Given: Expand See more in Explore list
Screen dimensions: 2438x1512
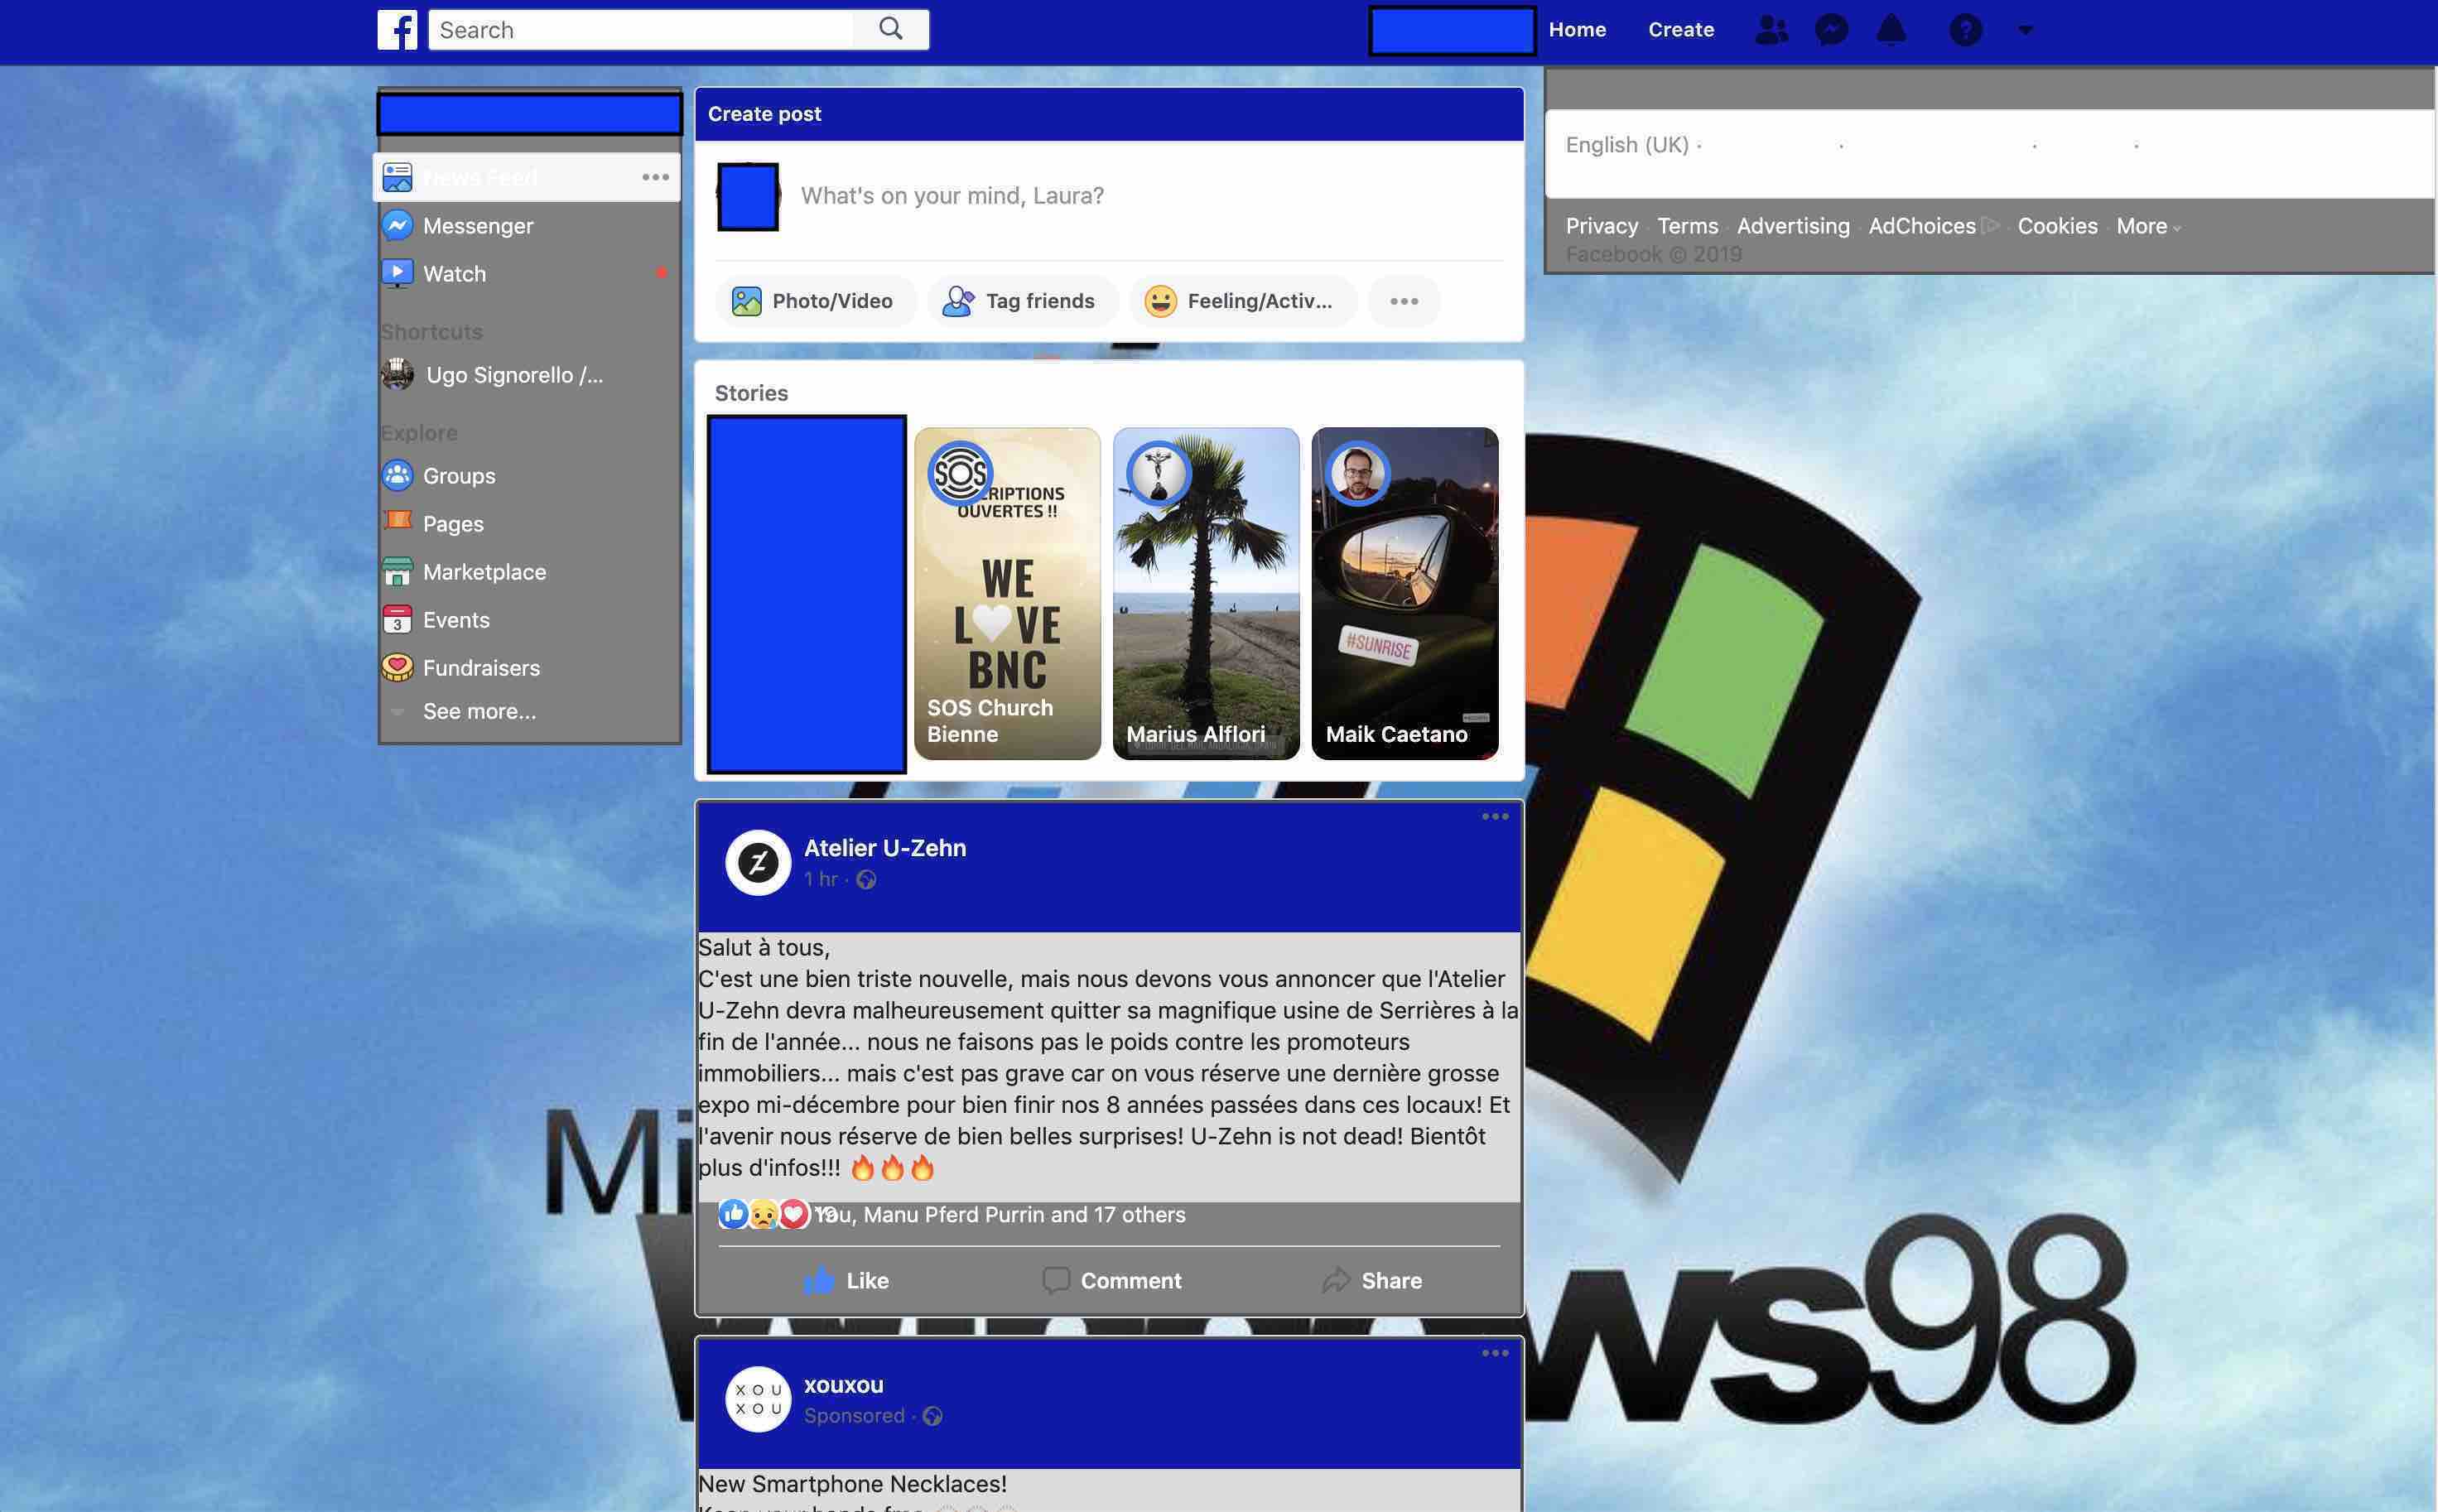Looking at the screenshot, I should point(479,711).
